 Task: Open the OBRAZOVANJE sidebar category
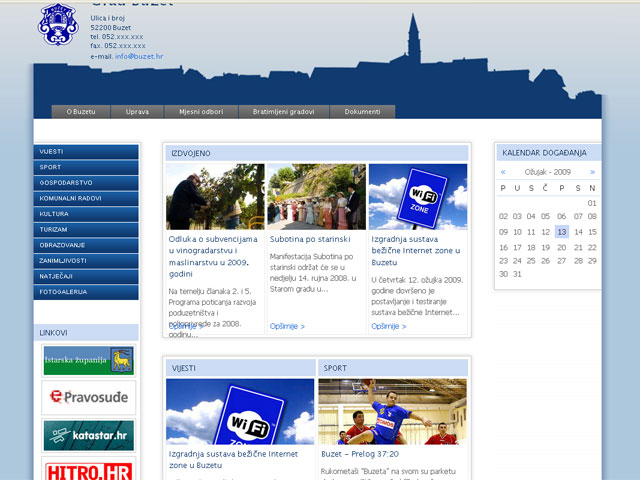[86, 245]
